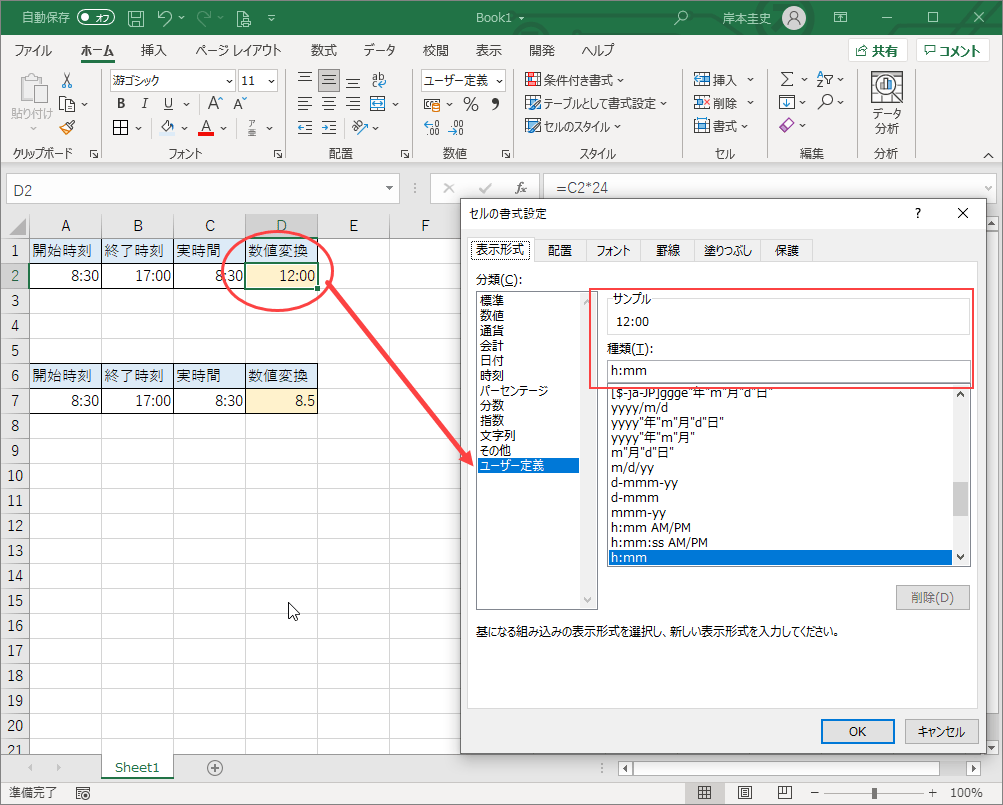Click the Borders icon
Screen dimensions: 1003x805
point(120,127)
